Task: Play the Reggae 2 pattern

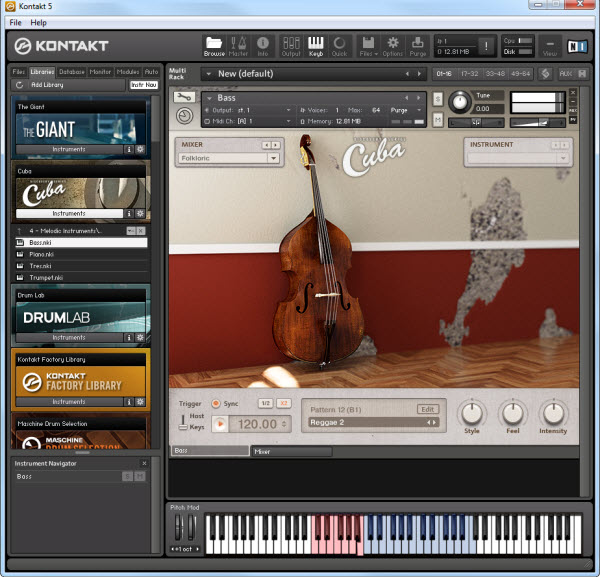Action: point(220,424)
